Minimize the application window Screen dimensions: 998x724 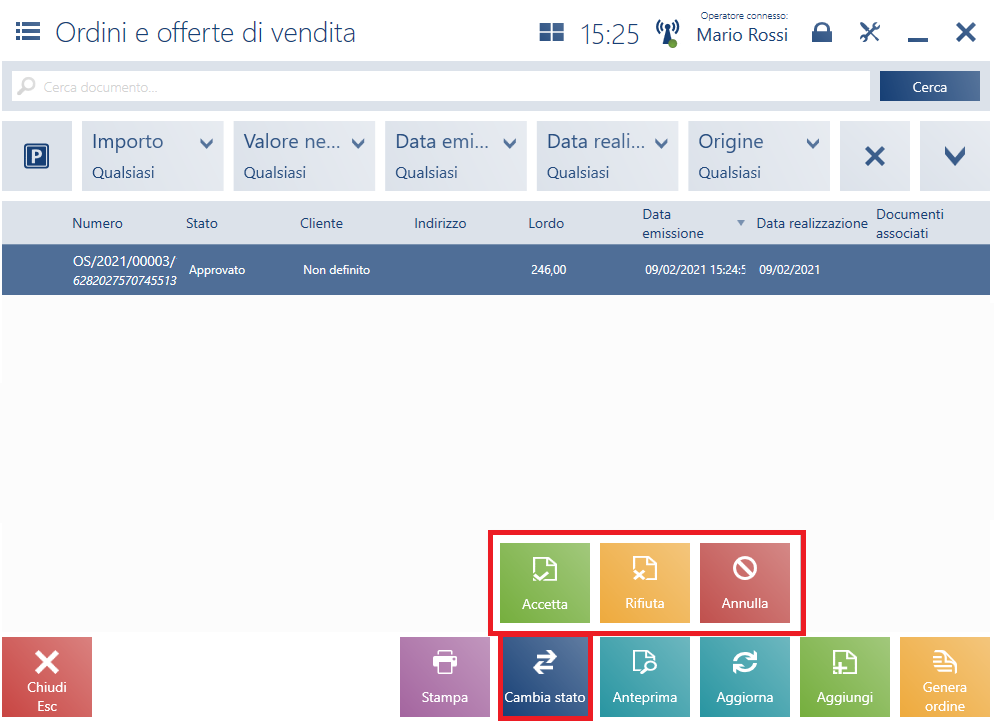[x=918, y=38]
